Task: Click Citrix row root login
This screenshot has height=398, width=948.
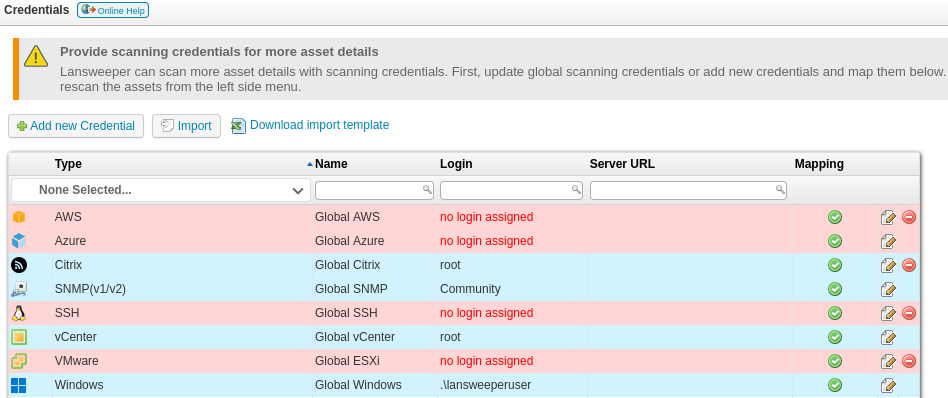Action: pos(450,265)
